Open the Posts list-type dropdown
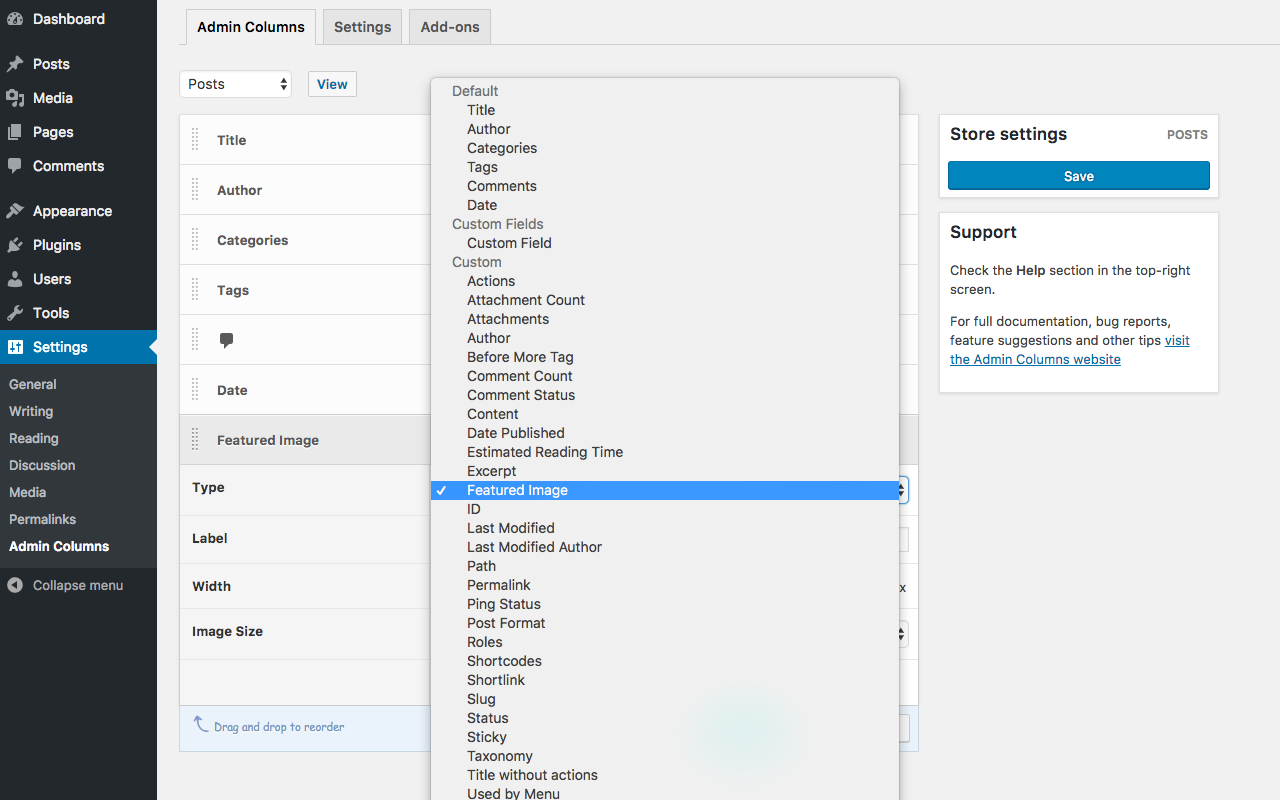The height and width of the screenshot is (800, 1280). pos(235,84)
